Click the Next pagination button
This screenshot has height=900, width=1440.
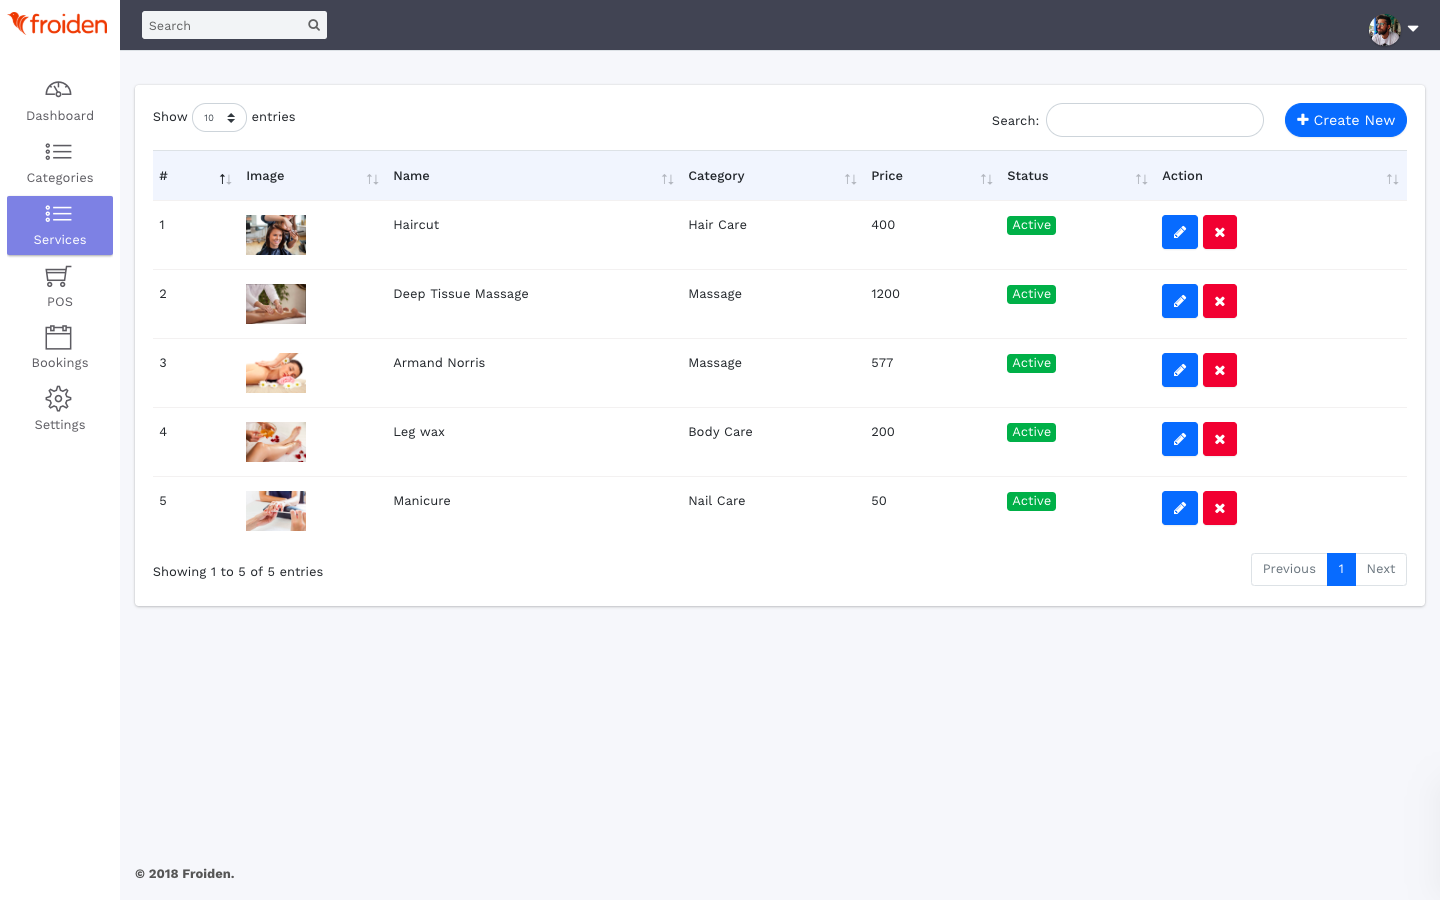(x=1380, y=569)
